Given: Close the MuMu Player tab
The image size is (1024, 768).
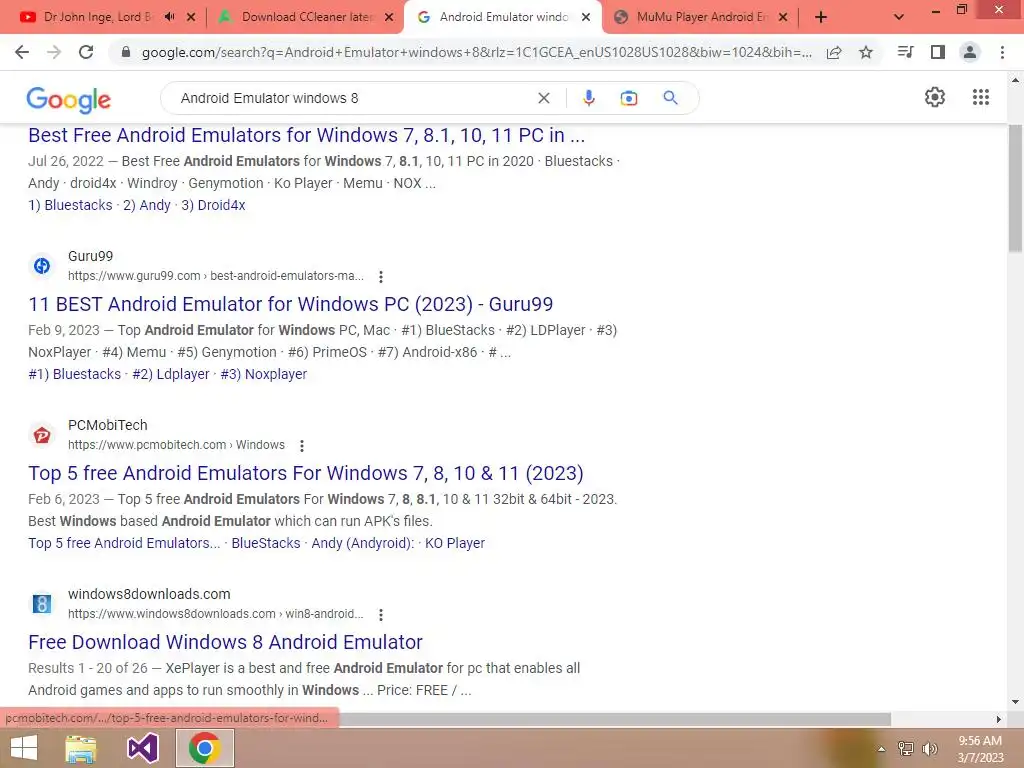Looking at the screenshot, I should tap(784, 18).
